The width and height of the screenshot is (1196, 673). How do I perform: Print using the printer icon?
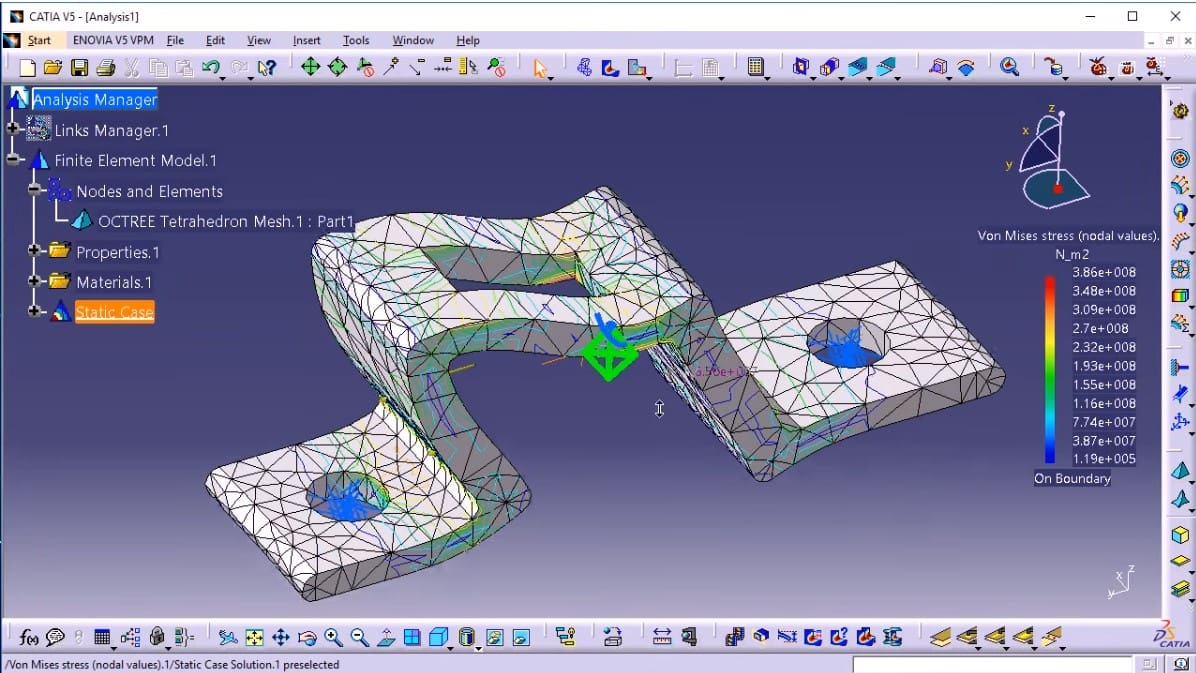106,68
